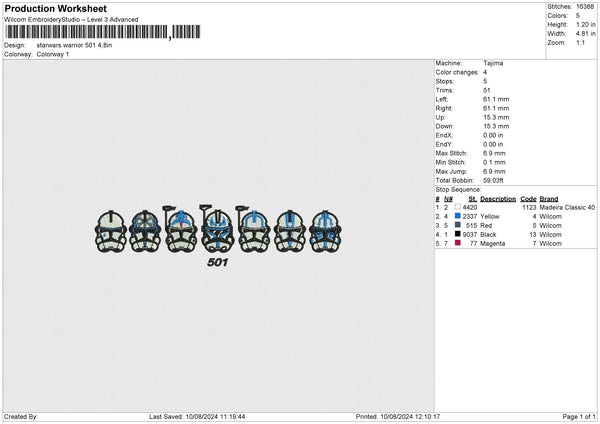
Task: Click the Machine value 'Tajima'
Action: (x=493, y=63)
